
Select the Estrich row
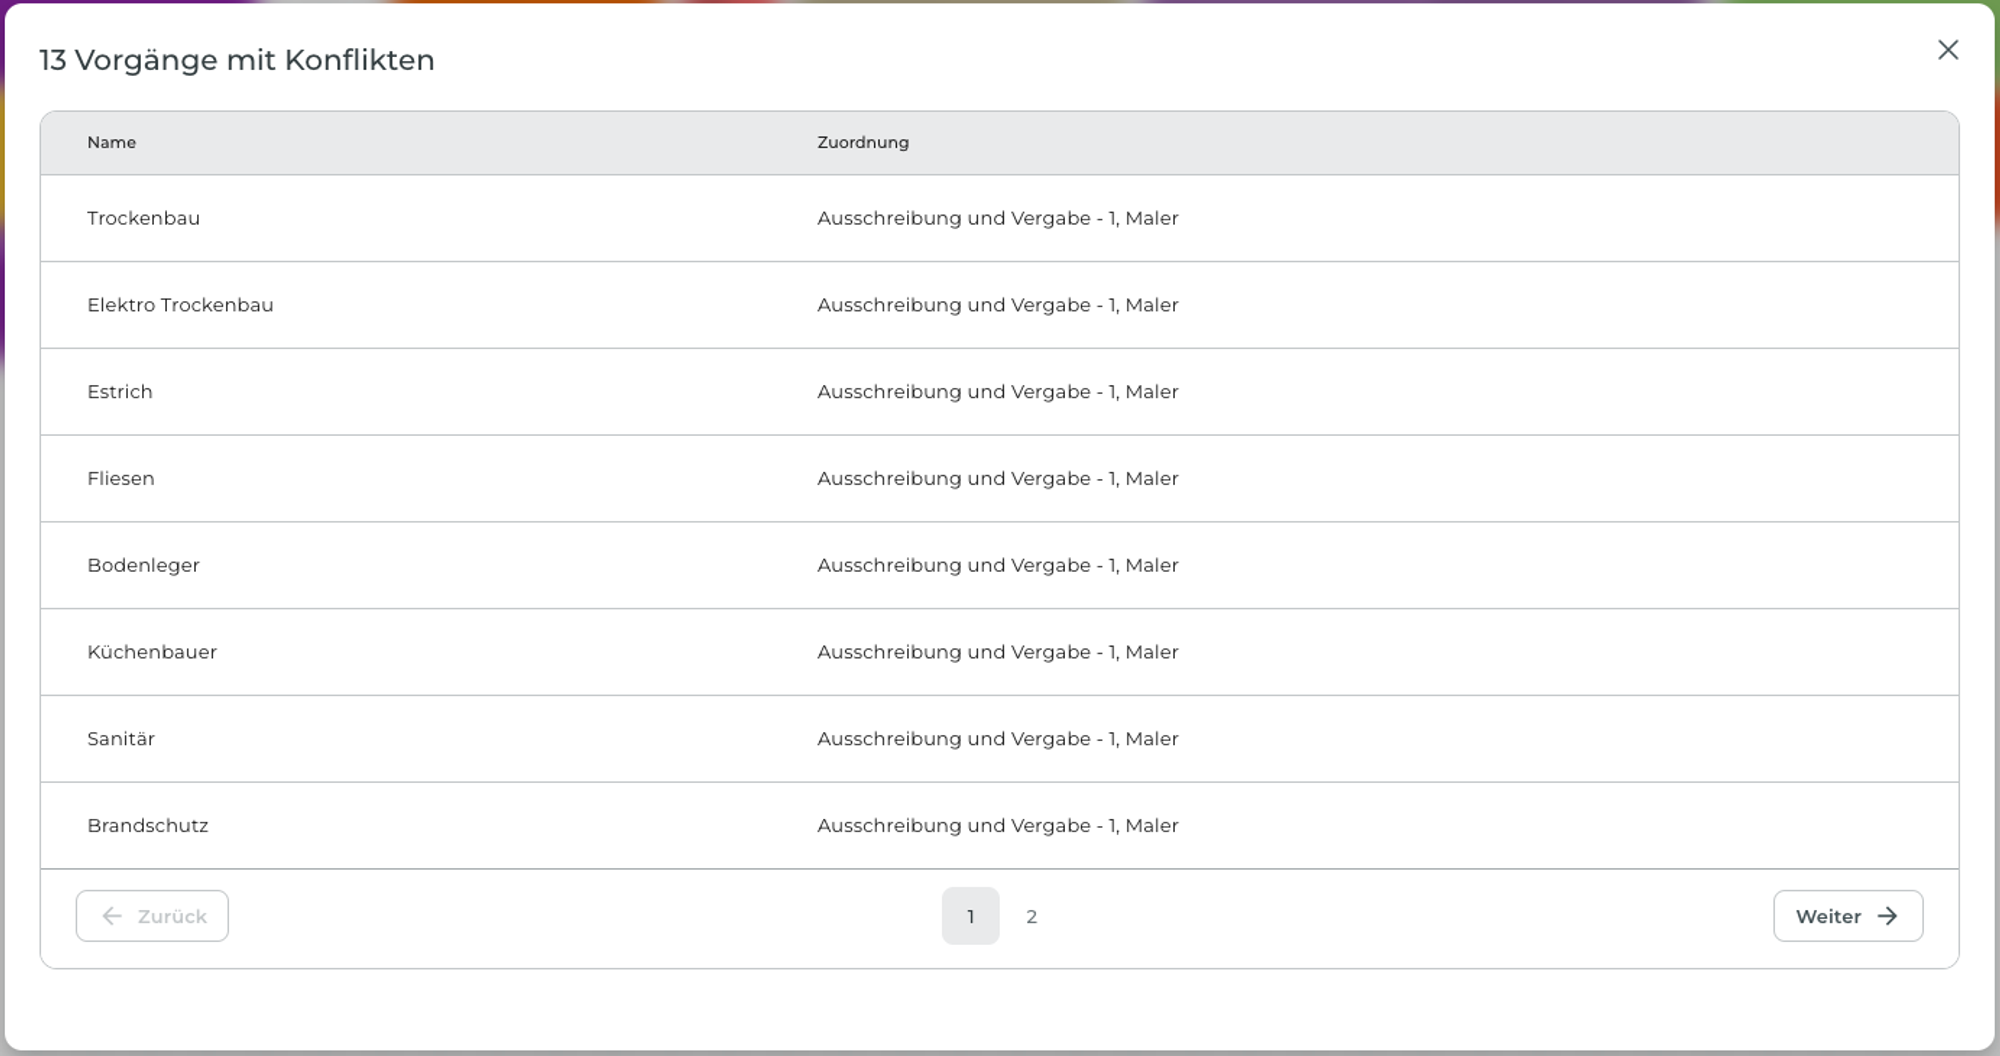(x=999, y=392)
